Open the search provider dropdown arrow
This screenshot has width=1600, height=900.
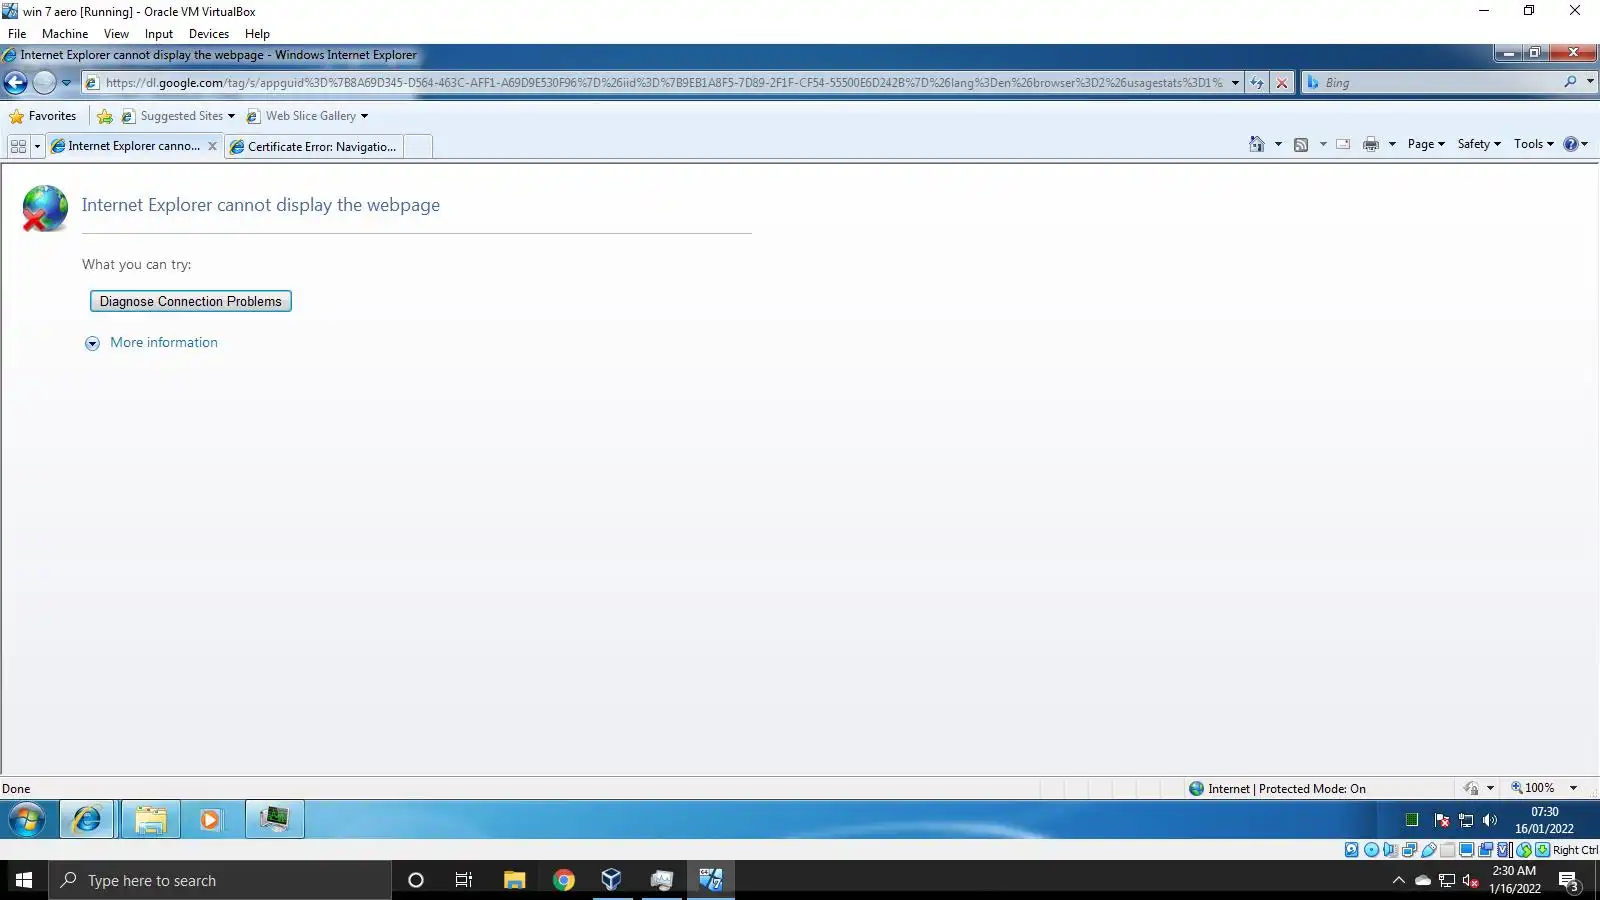[1590, 82]
